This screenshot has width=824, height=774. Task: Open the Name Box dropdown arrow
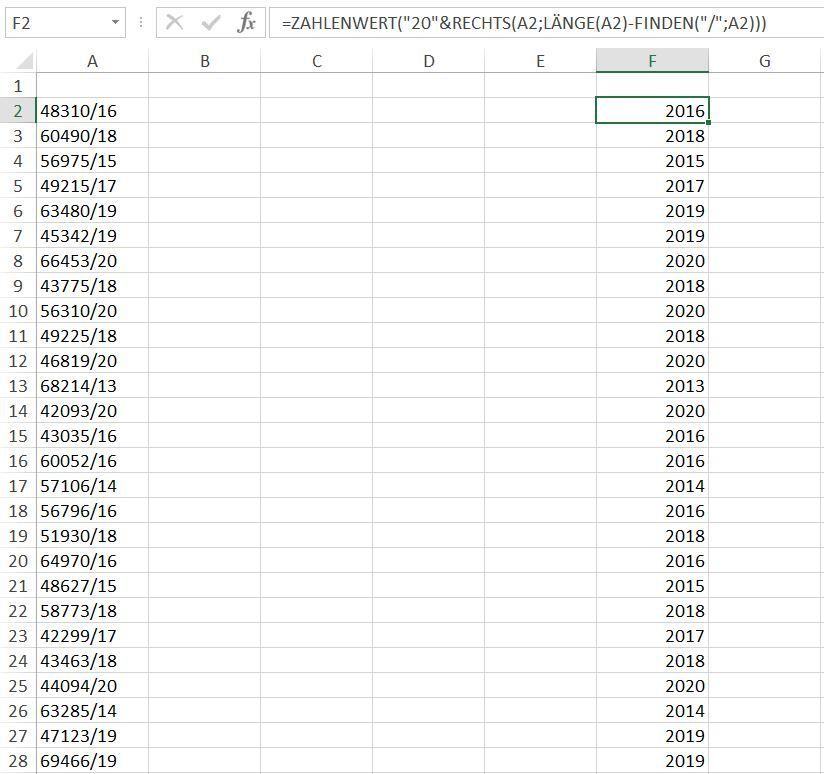115,23
